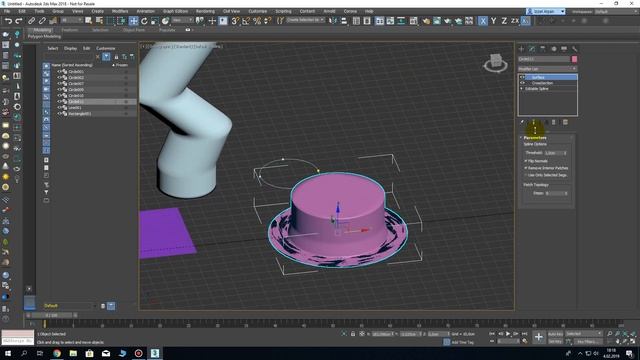640x360 pixels.
Task: Open the Create Selection Set dropdown
Action: (305, 20)
